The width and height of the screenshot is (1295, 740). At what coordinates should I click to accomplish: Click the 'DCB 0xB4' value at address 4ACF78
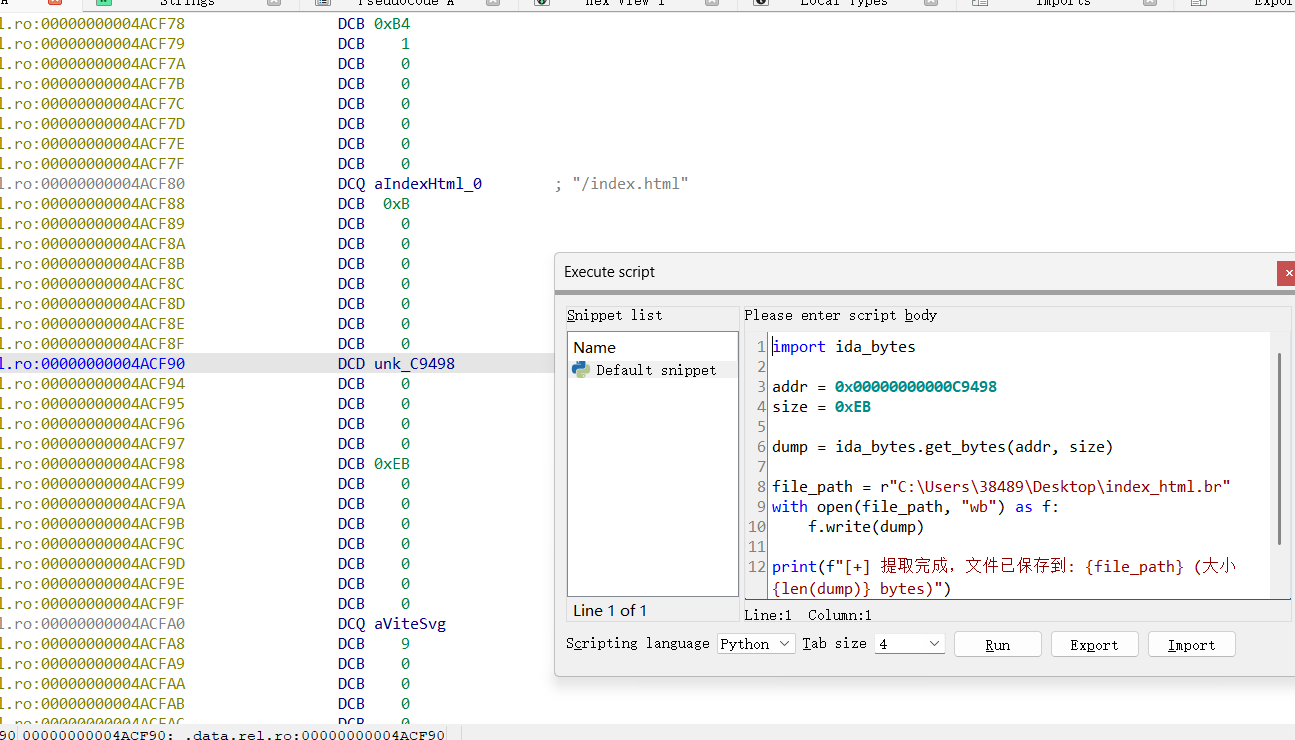[x=392, y=24]
